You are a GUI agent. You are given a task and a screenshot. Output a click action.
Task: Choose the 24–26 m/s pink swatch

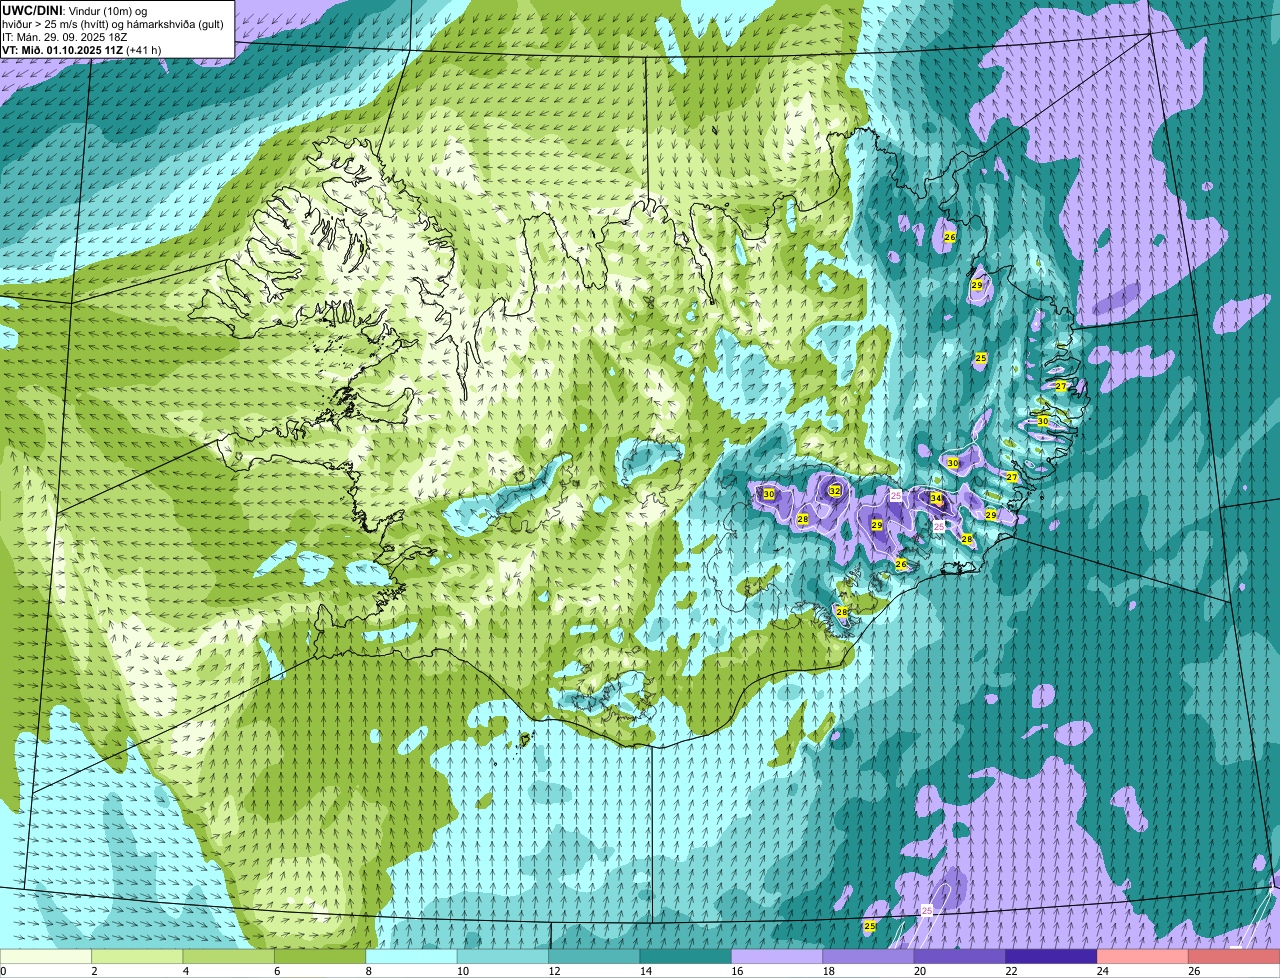click(x=1143, y=957)
